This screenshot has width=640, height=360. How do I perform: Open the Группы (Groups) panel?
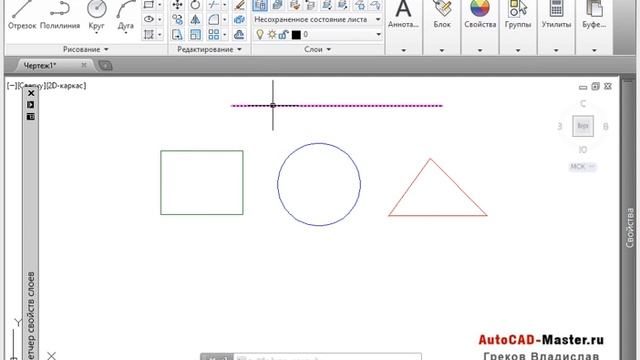point(518,15)
